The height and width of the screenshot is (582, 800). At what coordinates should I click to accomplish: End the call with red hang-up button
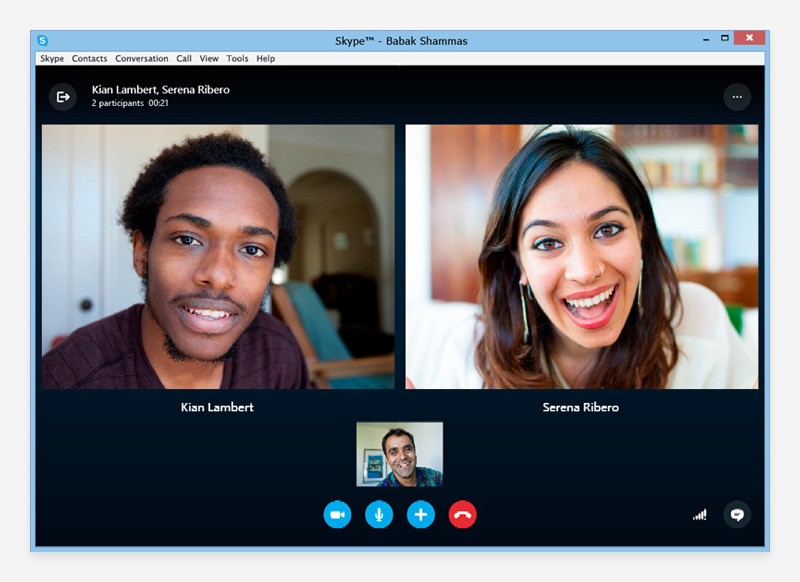pos(463,515)
